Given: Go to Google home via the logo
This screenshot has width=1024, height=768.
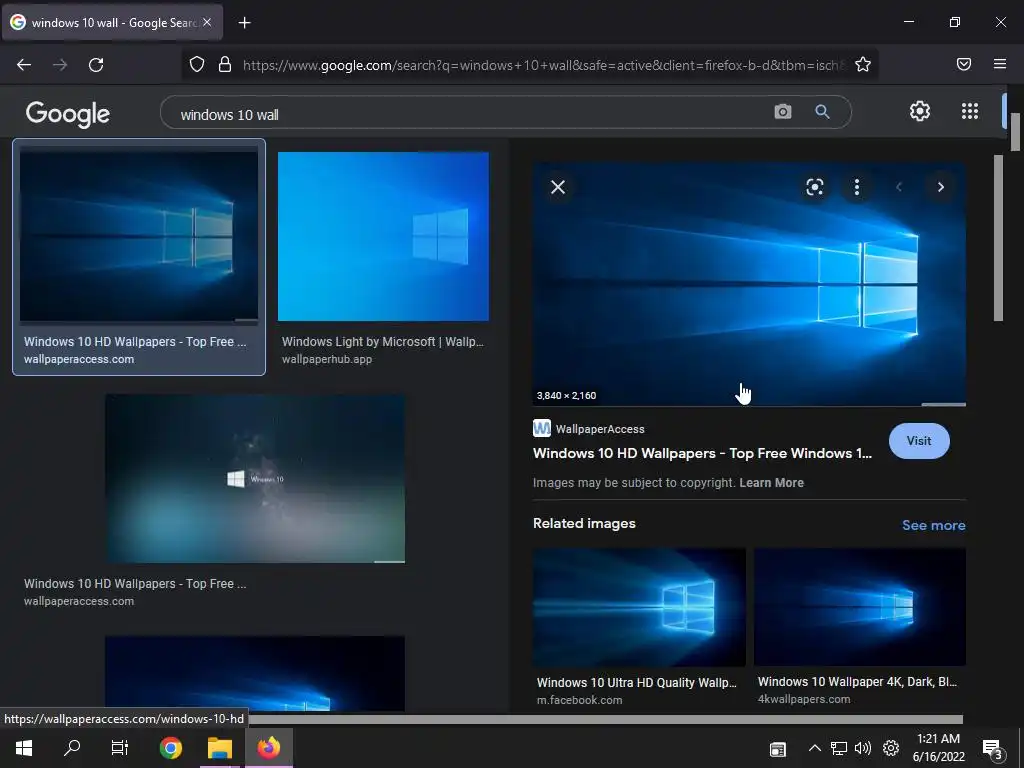Looking at the screenshot, I should click(68, 114).
